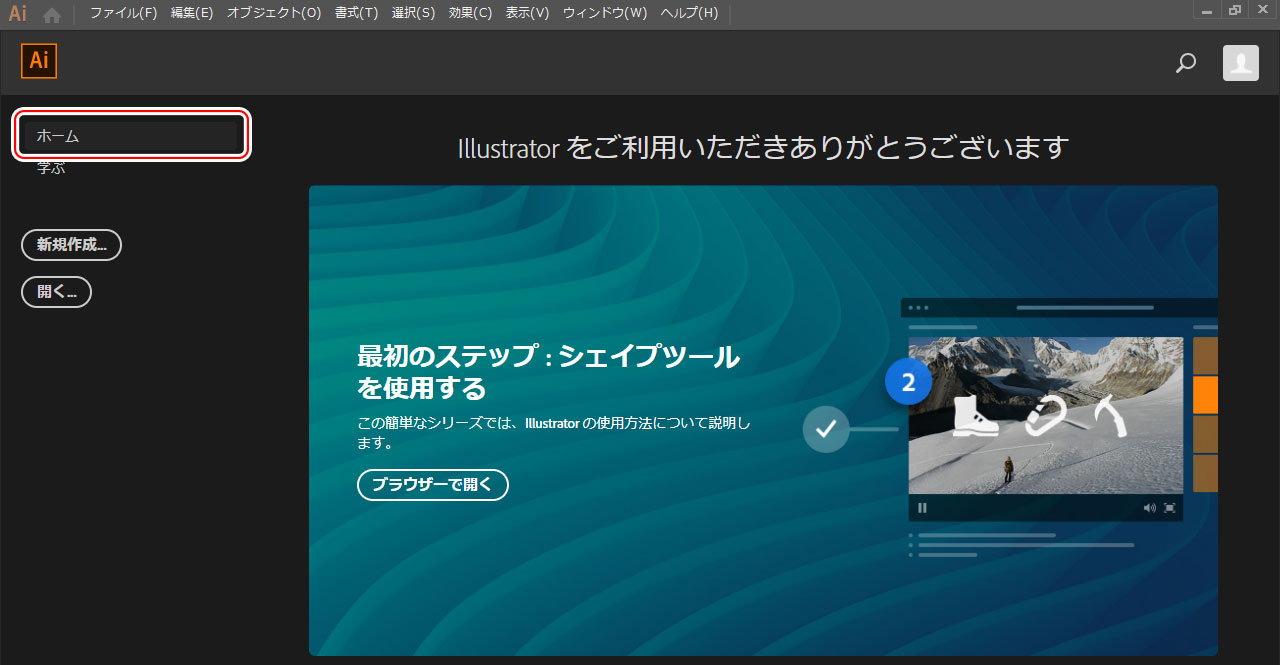Open the 編集(E) menu

(192, 13)
